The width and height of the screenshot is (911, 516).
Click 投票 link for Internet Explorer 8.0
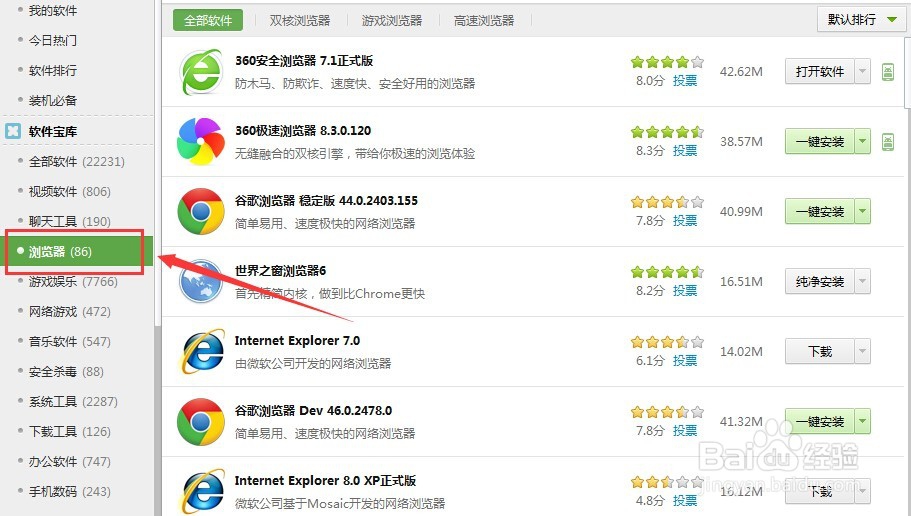(x=685, y=500)
